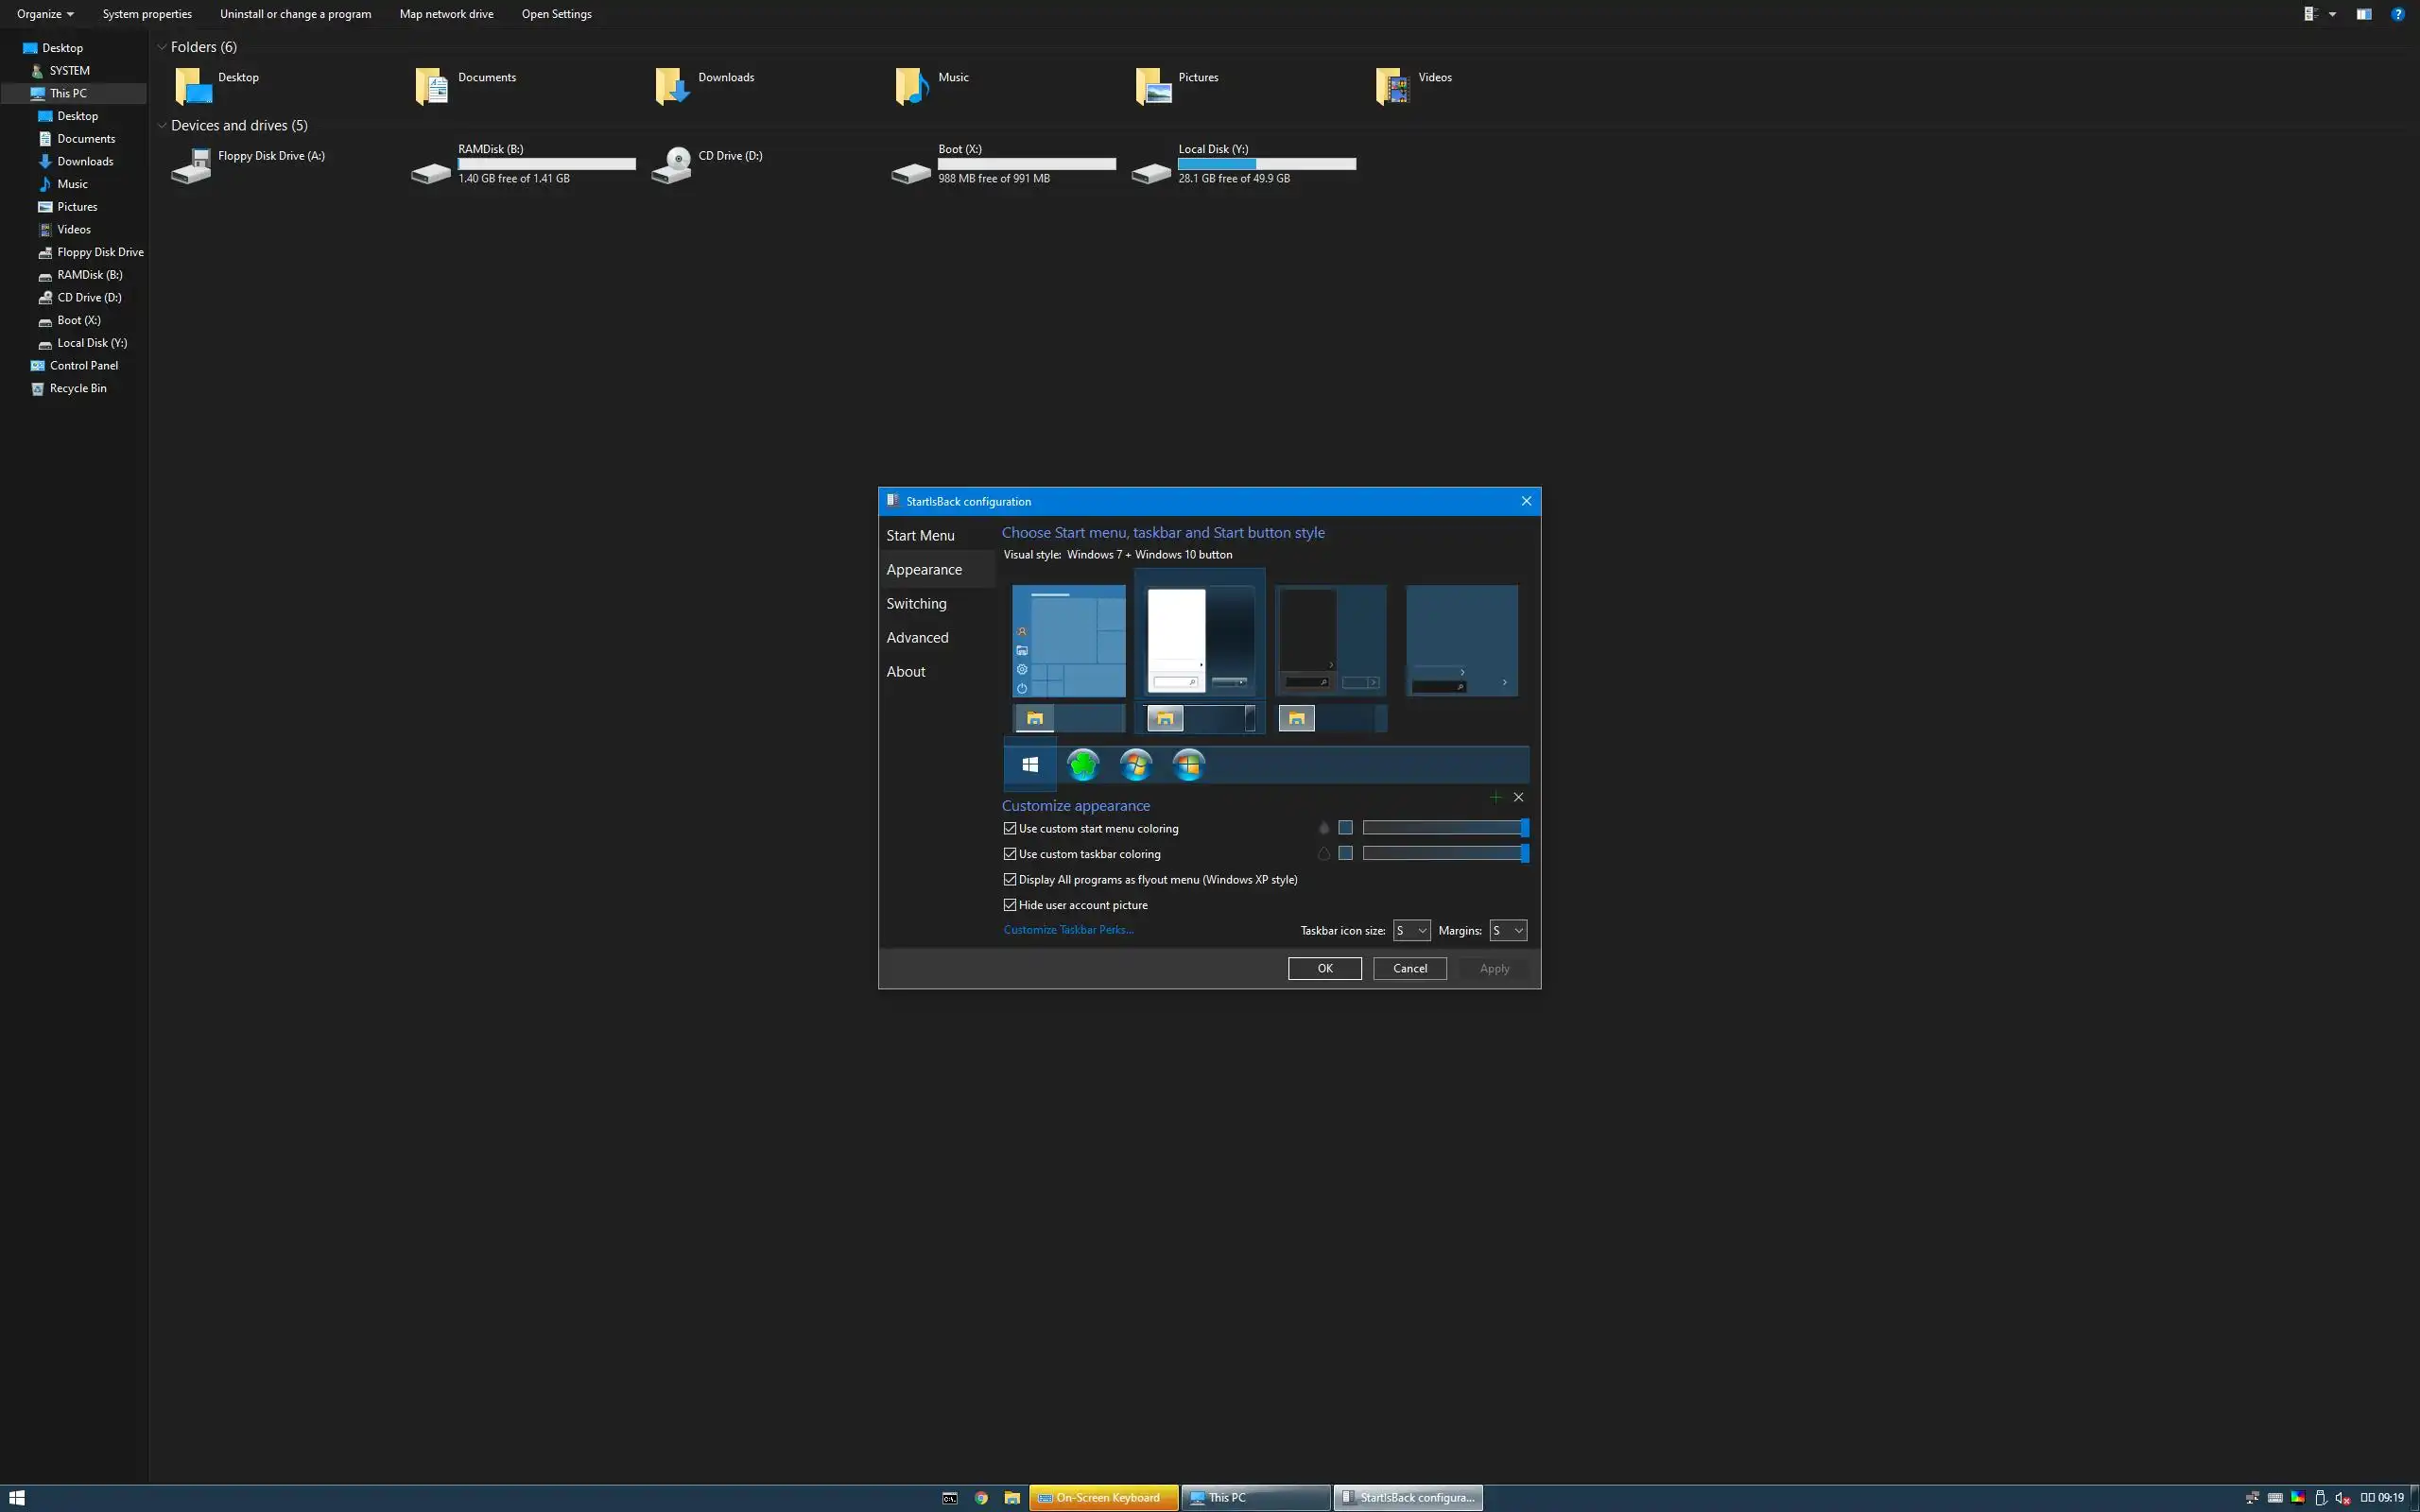Screen dimensions: 2420x1512
Task: Disable Hide user account picture option
Action: [x=1010, y=905]
